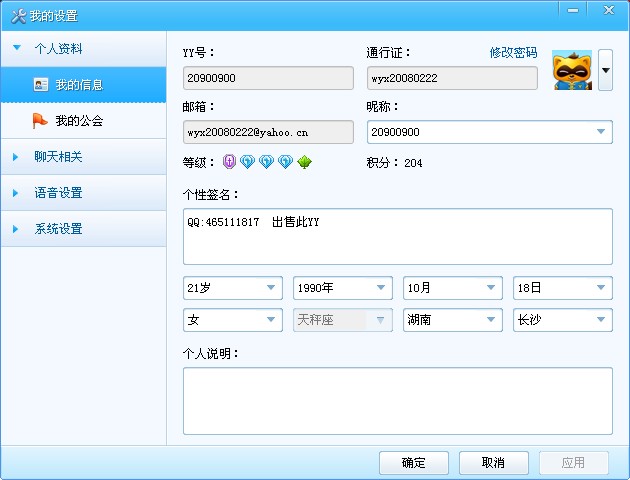Close the 我的设置 window
This screenshot has height=480, width=630.
[x=609, y=10]
